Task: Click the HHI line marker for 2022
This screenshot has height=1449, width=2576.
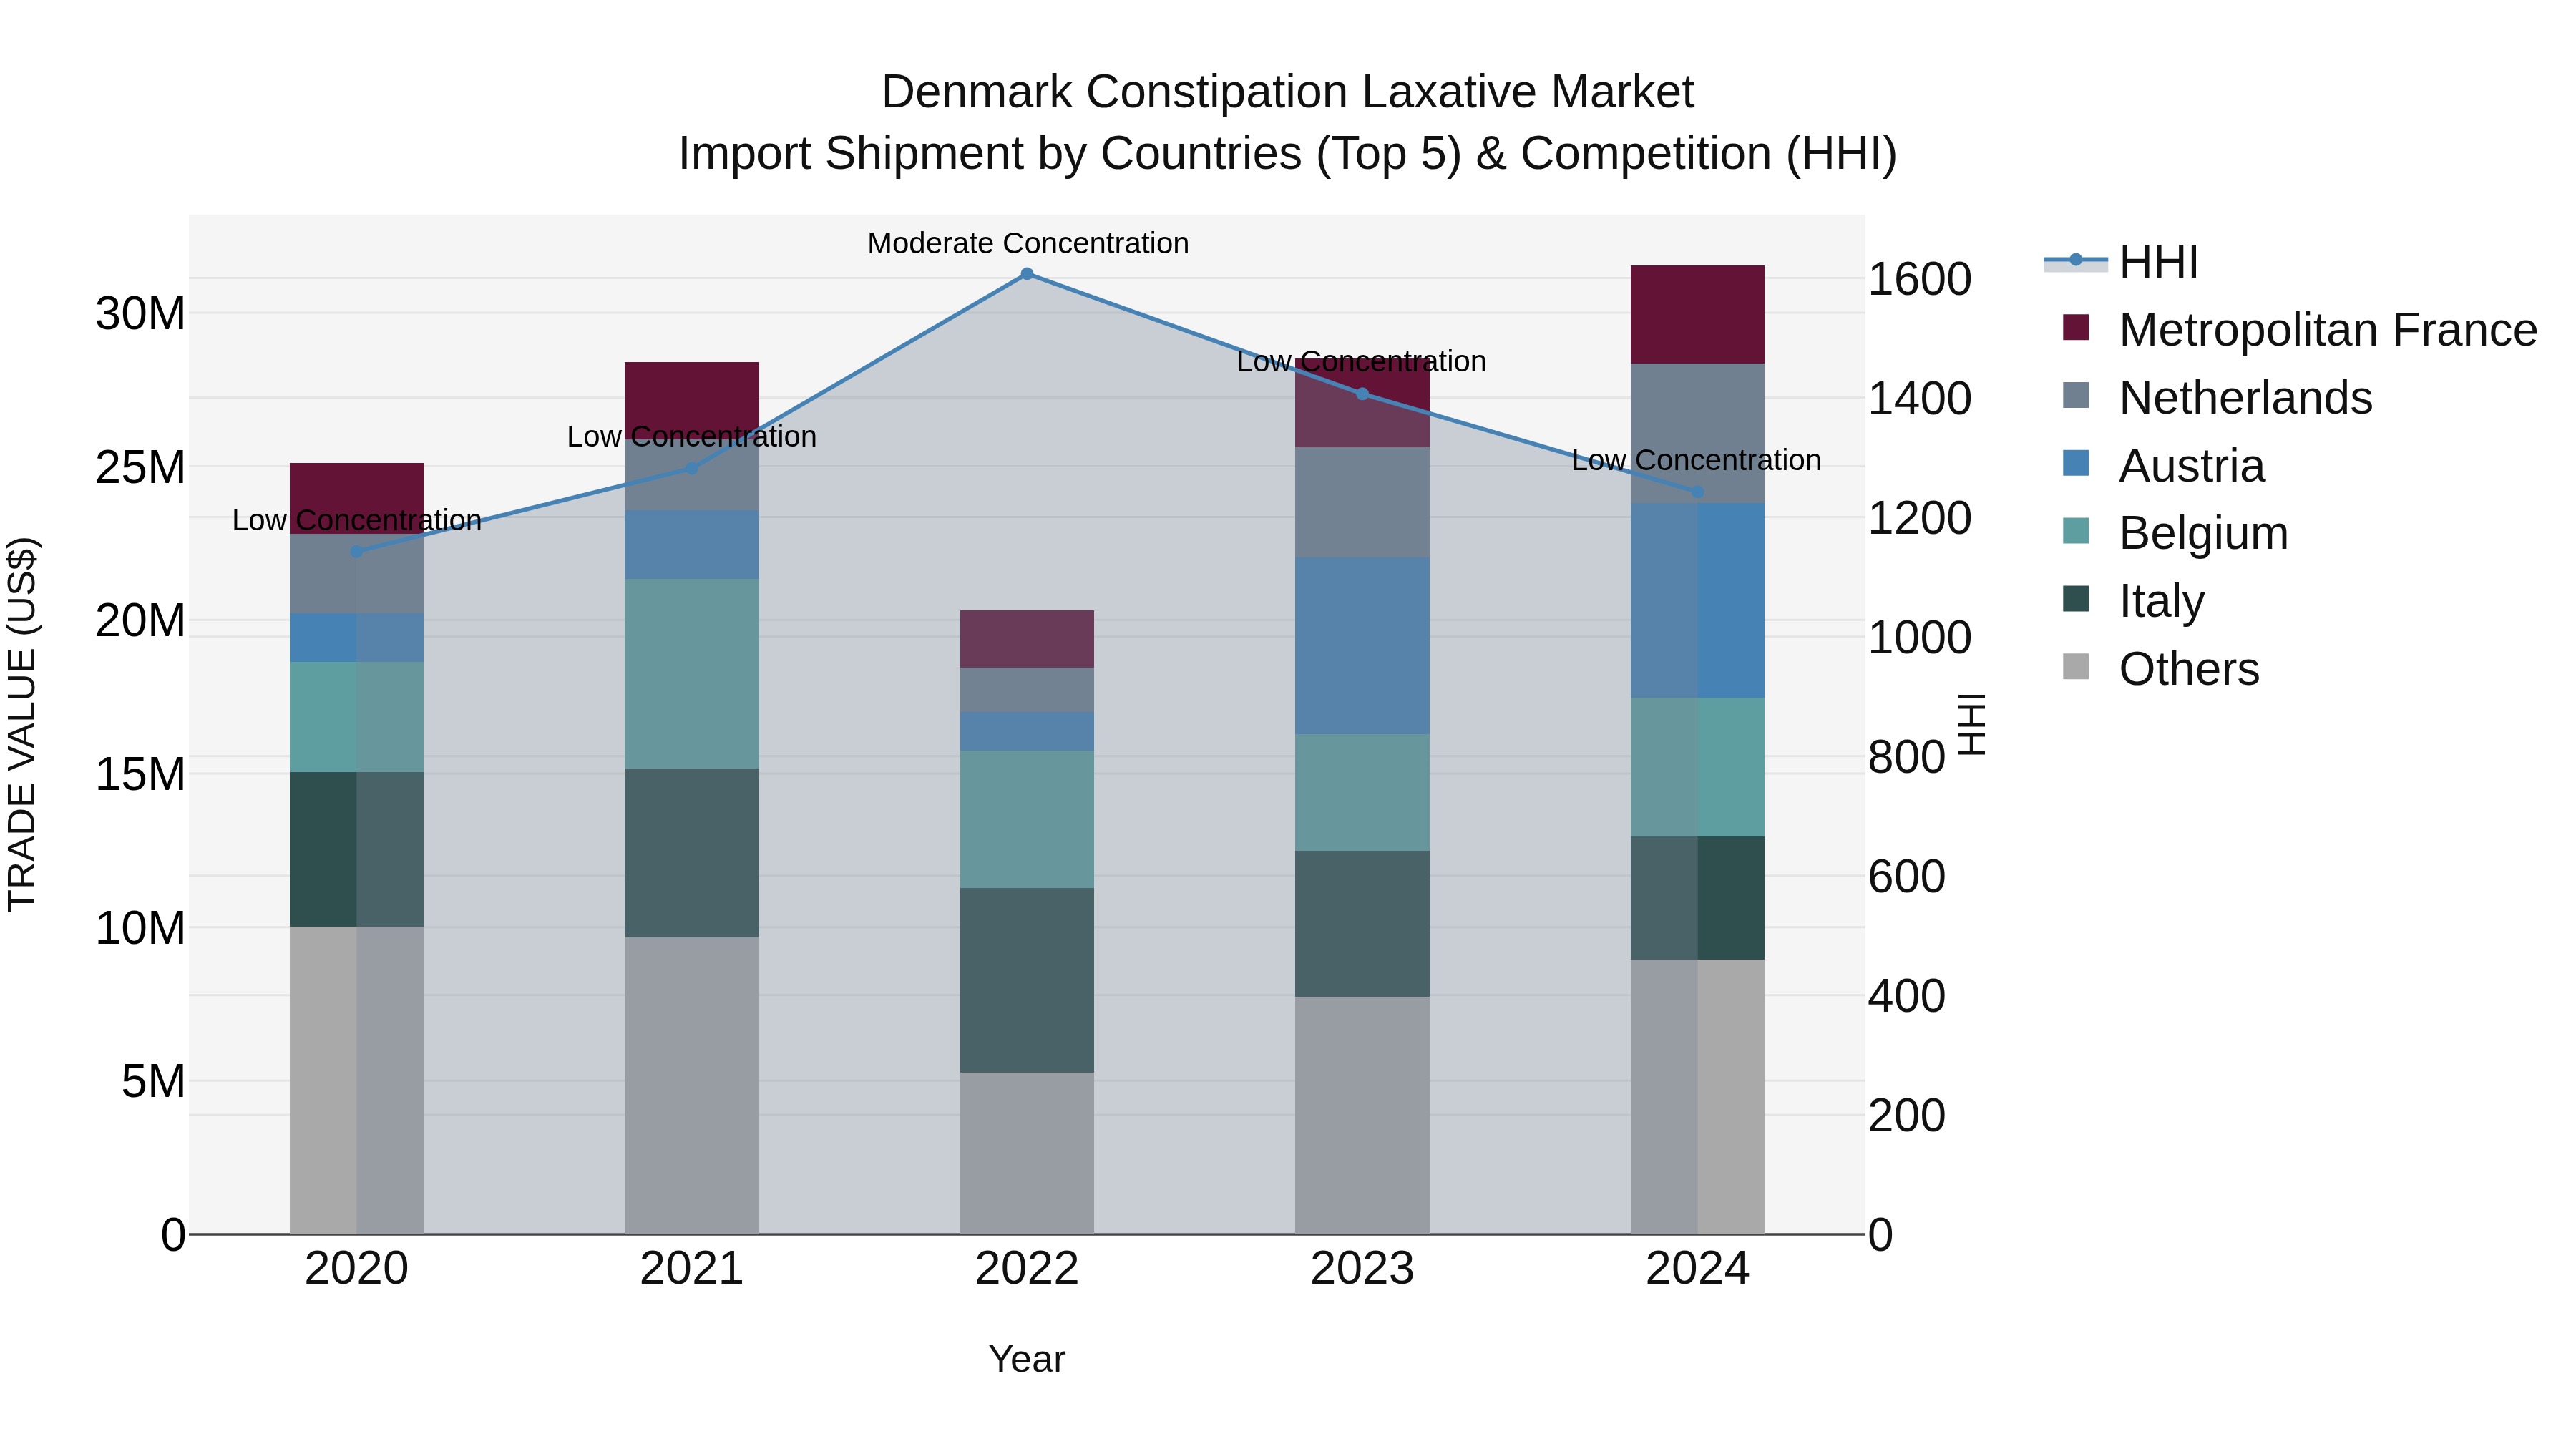Action: (x=1027, y=273)
